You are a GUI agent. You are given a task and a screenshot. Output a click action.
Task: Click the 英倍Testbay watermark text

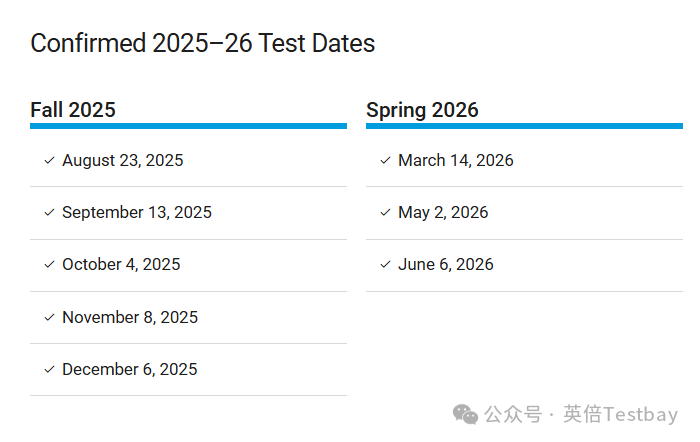coord(621,415)
